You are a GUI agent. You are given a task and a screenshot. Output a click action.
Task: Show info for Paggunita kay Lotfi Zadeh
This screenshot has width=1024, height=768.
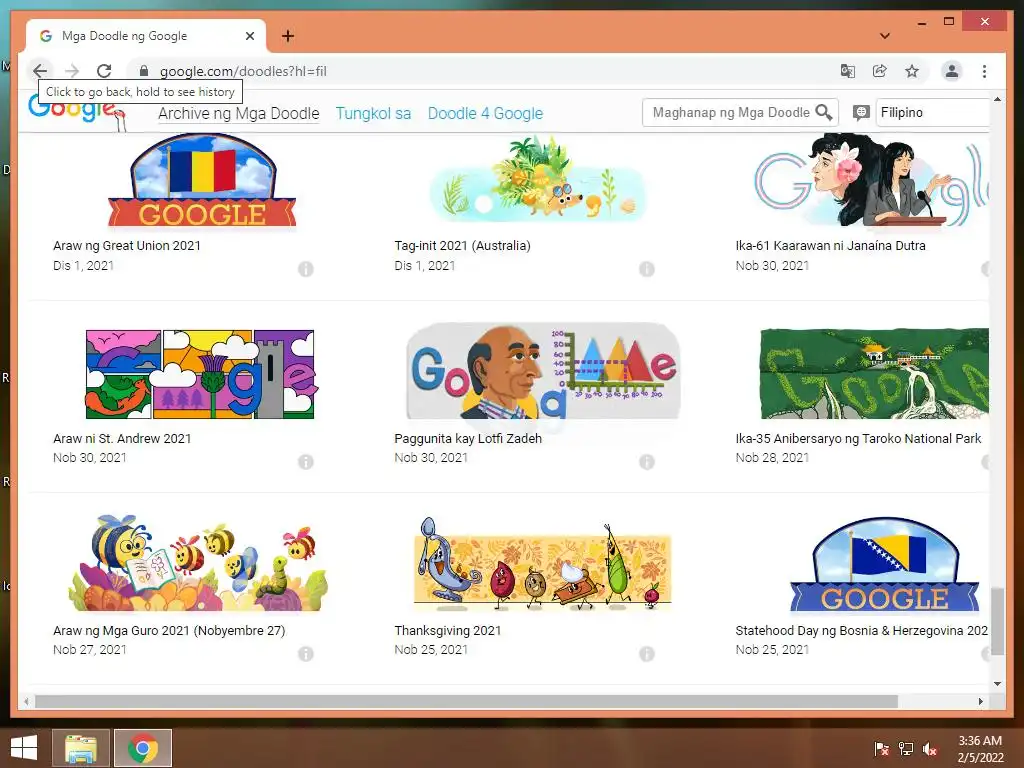pyautogui.click(x=647, y=462)
